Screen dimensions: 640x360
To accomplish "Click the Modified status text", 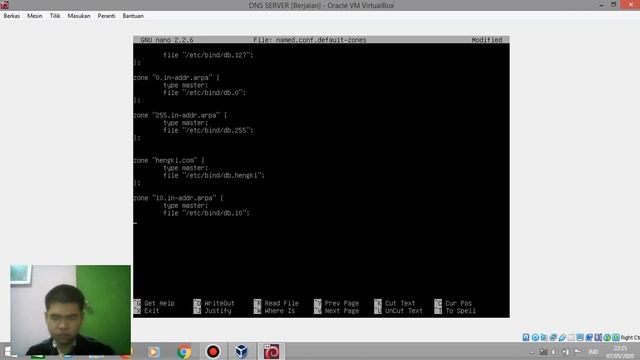I will click(487, 40).
